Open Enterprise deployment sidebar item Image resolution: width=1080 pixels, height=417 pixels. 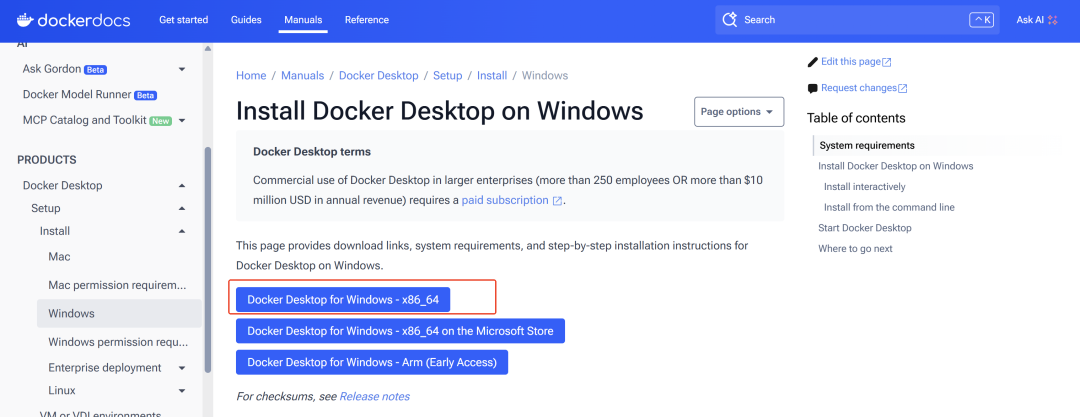105,368
